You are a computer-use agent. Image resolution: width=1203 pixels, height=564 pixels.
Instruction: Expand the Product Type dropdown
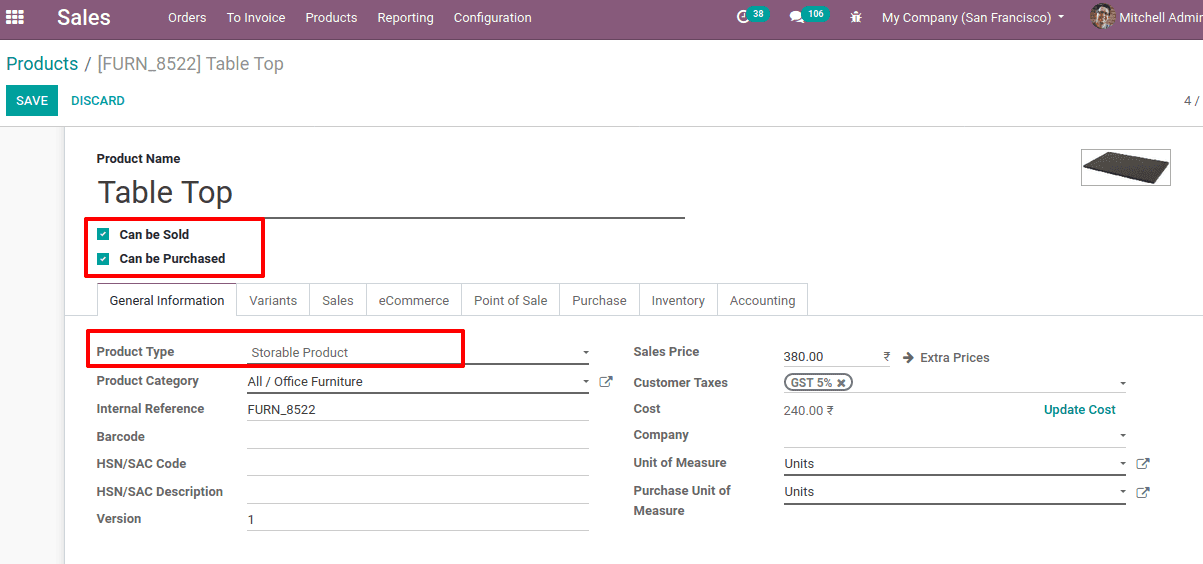(586, 353)
